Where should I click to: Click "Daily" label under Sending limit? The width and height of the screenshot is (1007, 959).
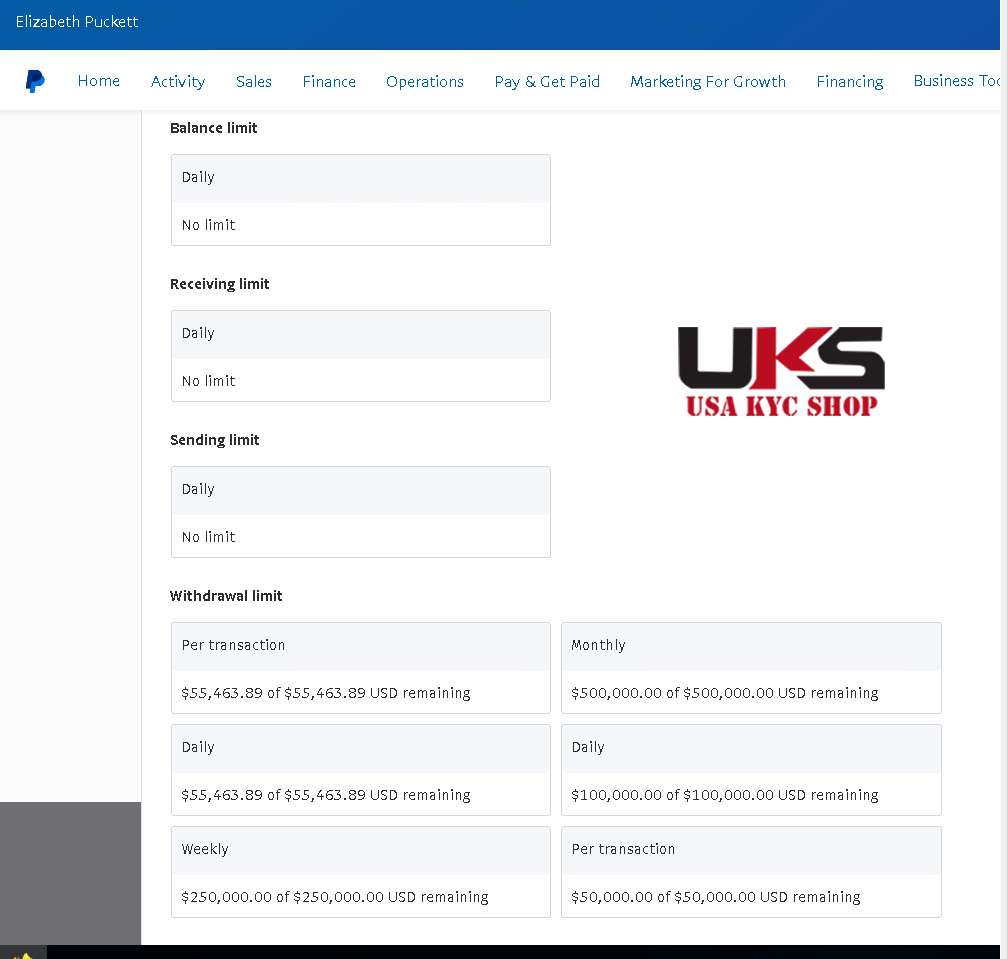click(x=198, y=489)
